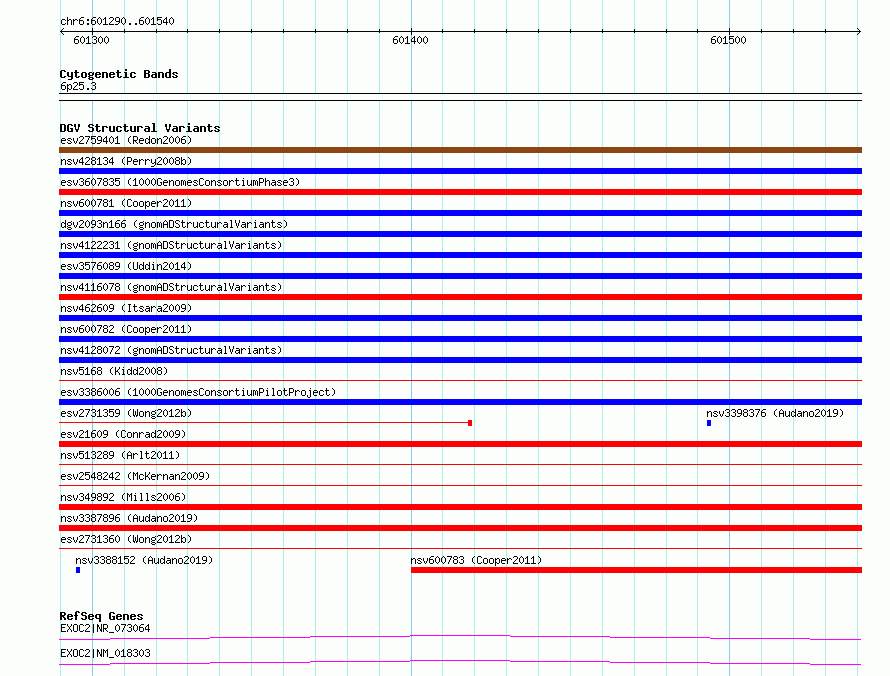The height and width of the screenshot is (676, 890).
Task: Click the chr6:601290..601540 region label
Action: pos(117,21)
